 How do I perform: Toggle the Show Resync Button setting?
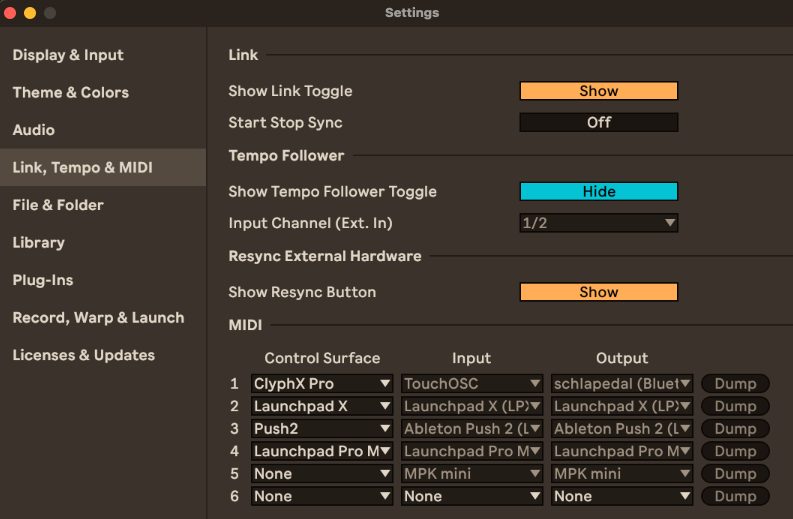pos(598,292)
